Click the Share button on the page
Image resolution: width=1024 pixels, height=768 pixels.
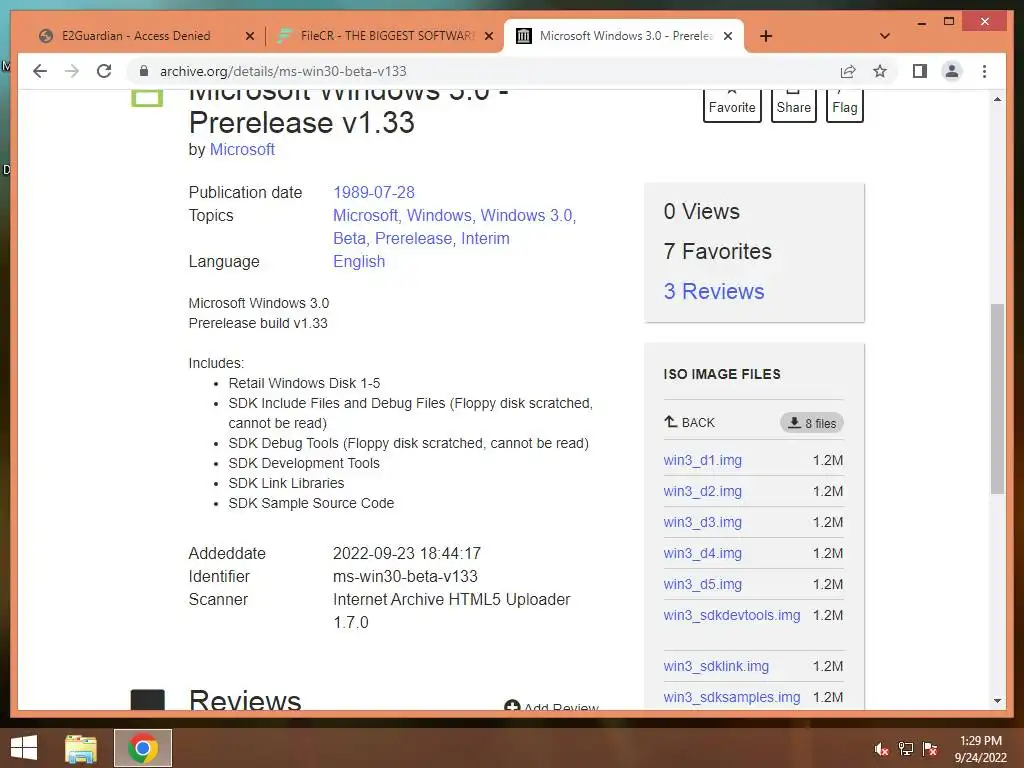click(x=793, y=106)
